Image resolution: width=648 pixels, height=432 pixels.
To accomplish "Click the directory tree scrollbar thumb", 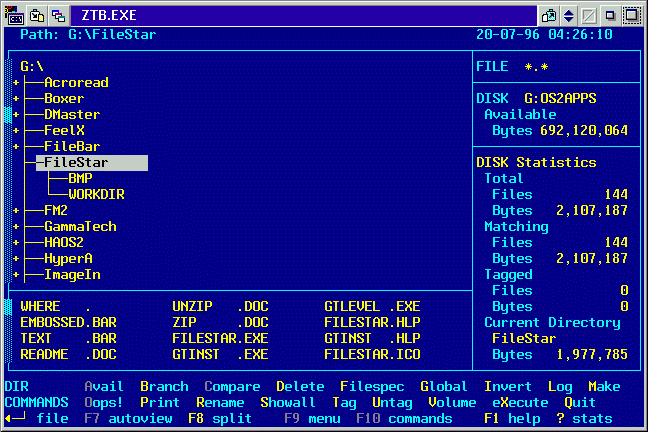I will pyautogui.click(x=8, y=115).
